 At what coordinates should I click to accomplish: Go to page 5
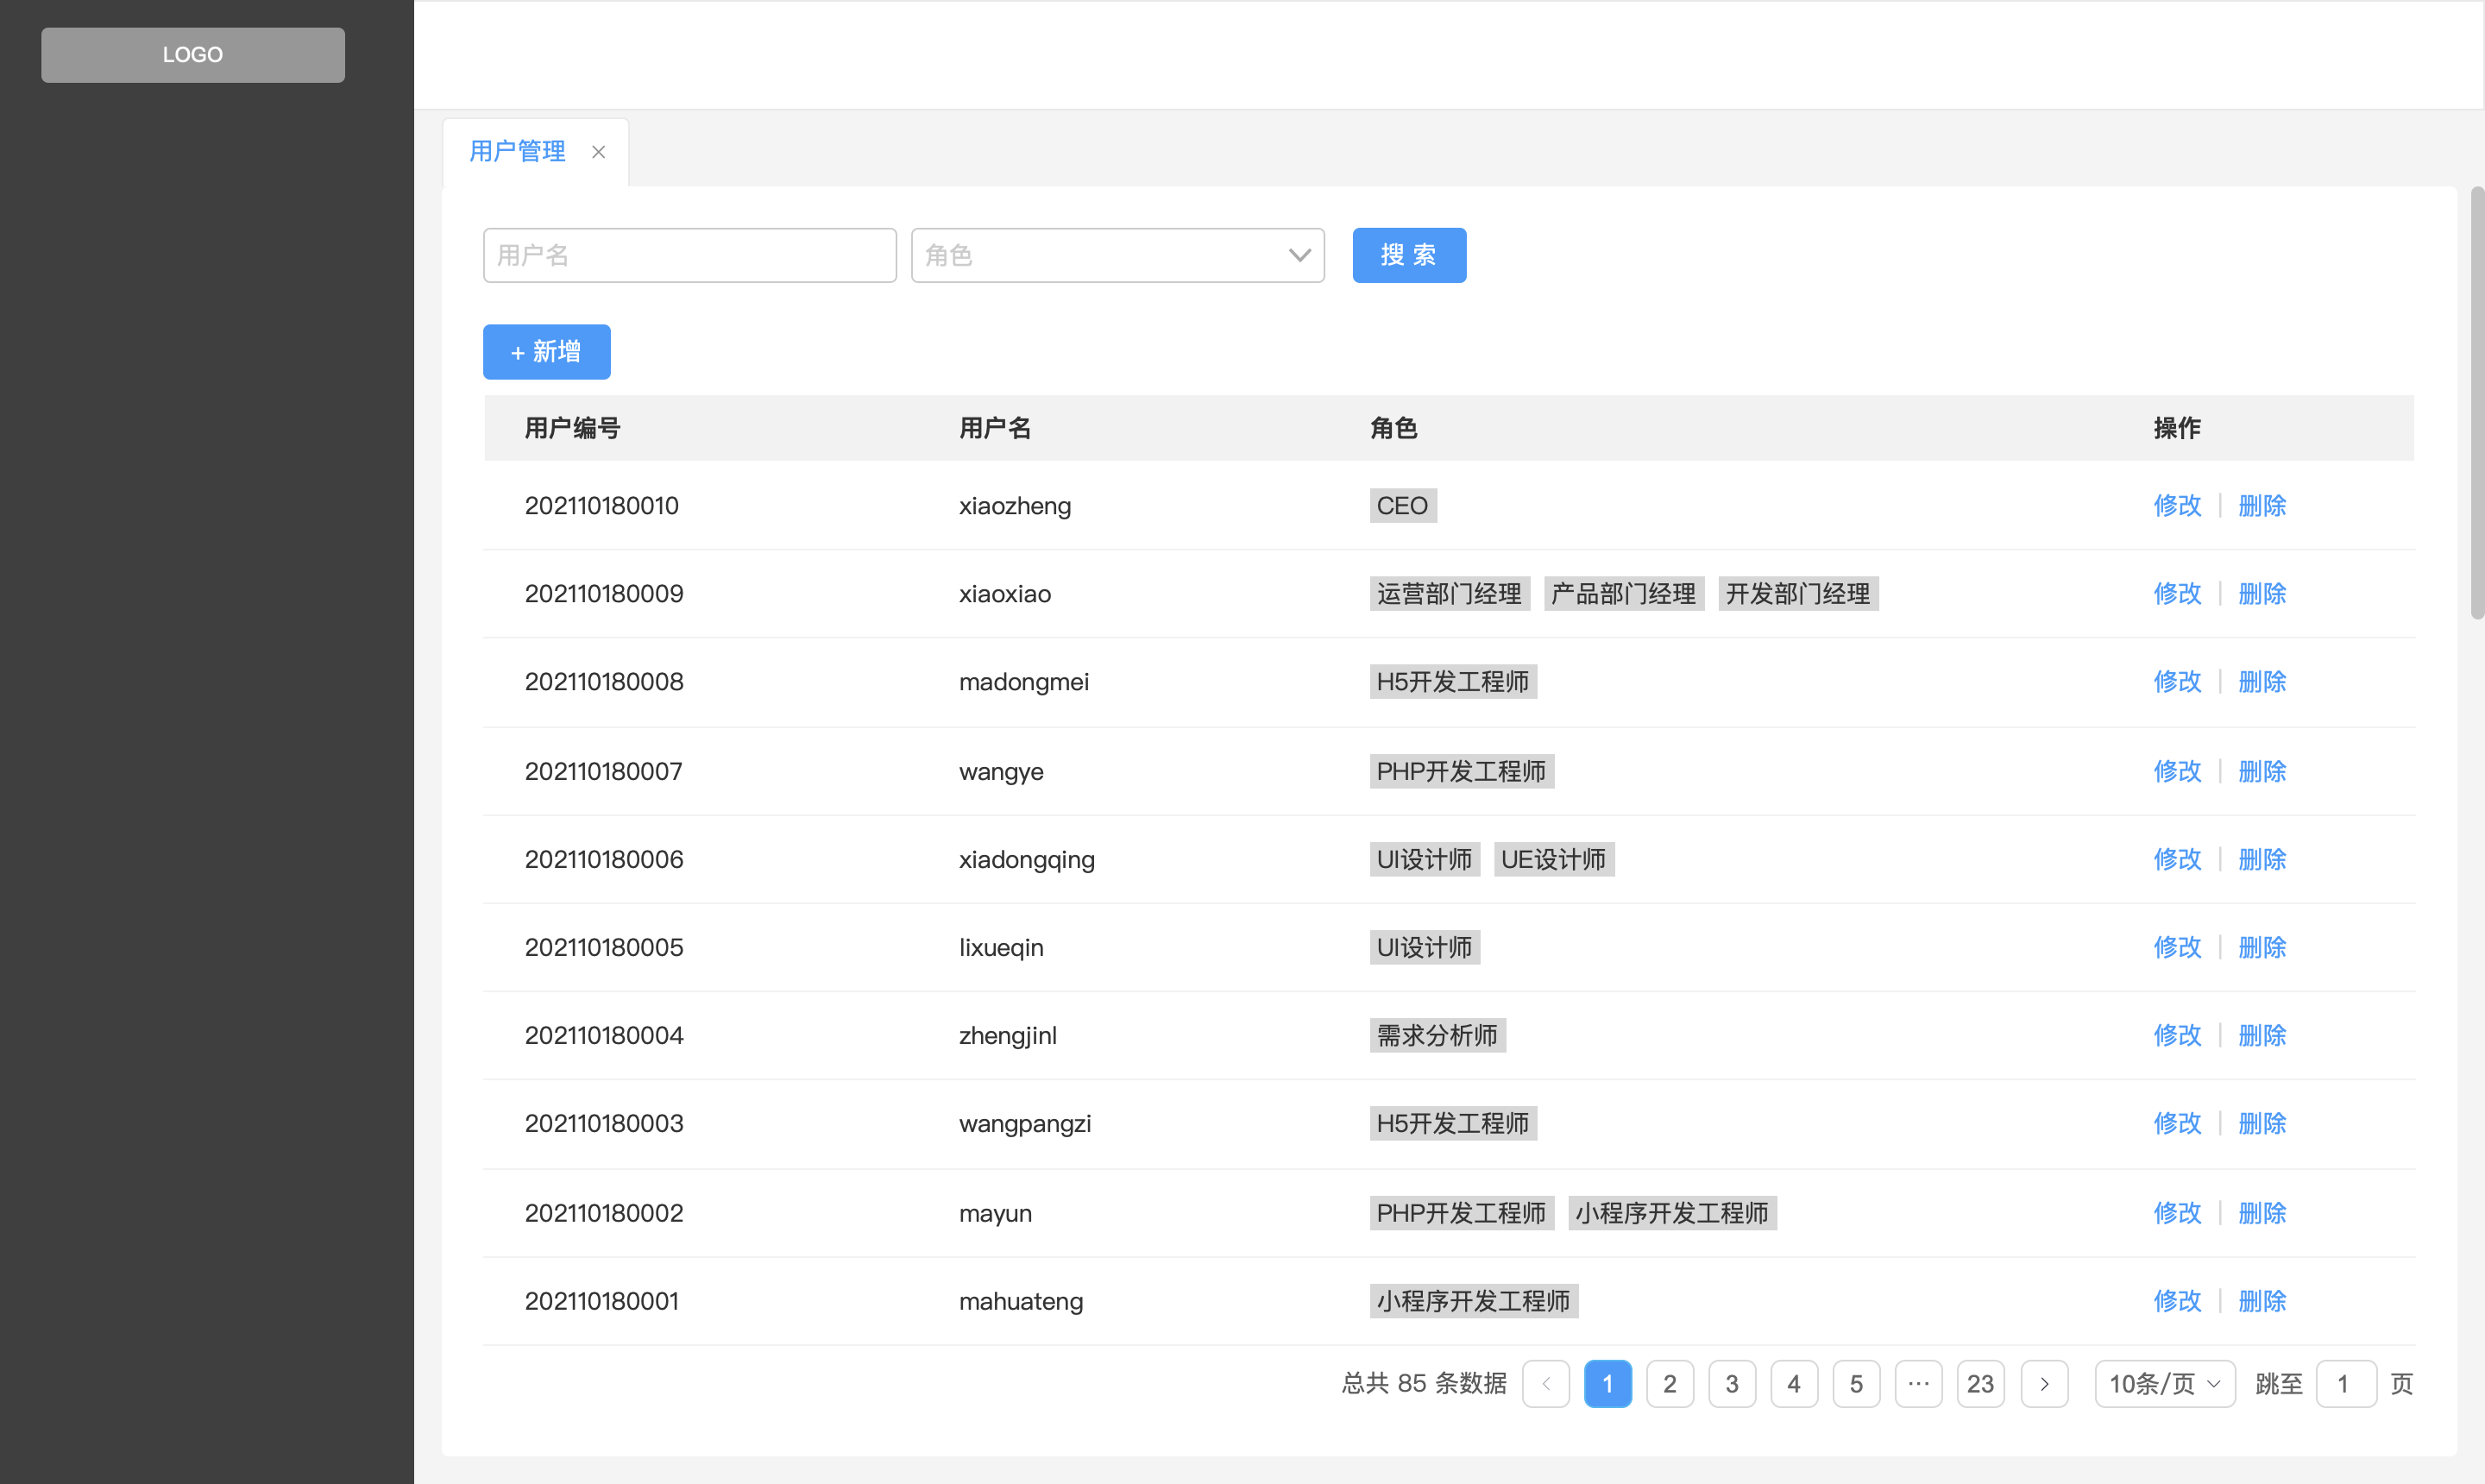click(1856, 1384)
